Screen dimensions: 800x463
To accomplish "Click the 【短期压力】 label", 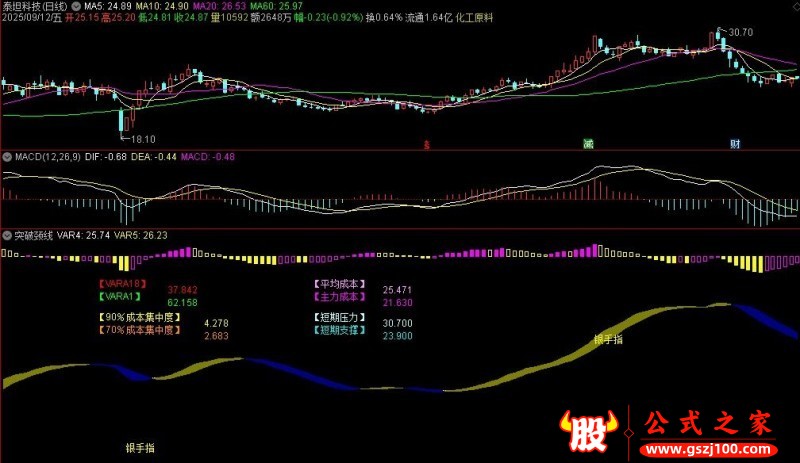I will (x=340, y=317).
